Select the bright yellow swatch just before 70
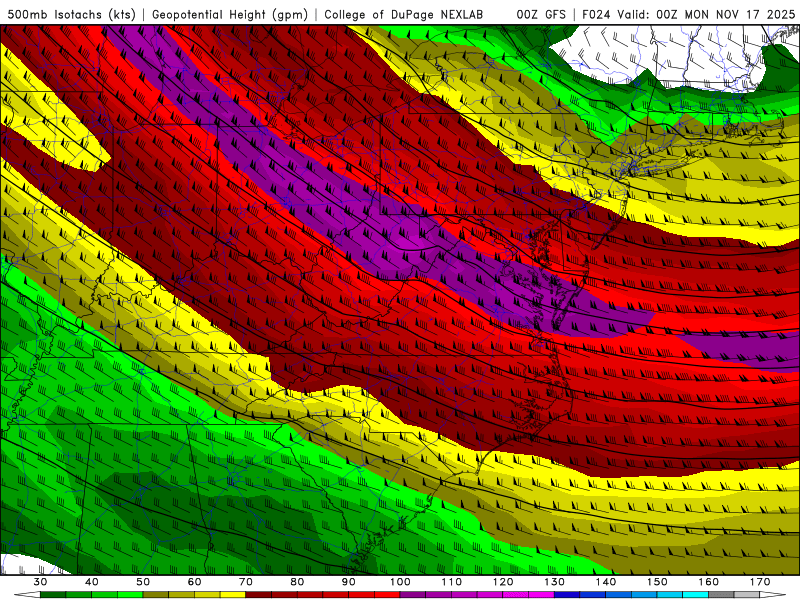 [233, 594]
